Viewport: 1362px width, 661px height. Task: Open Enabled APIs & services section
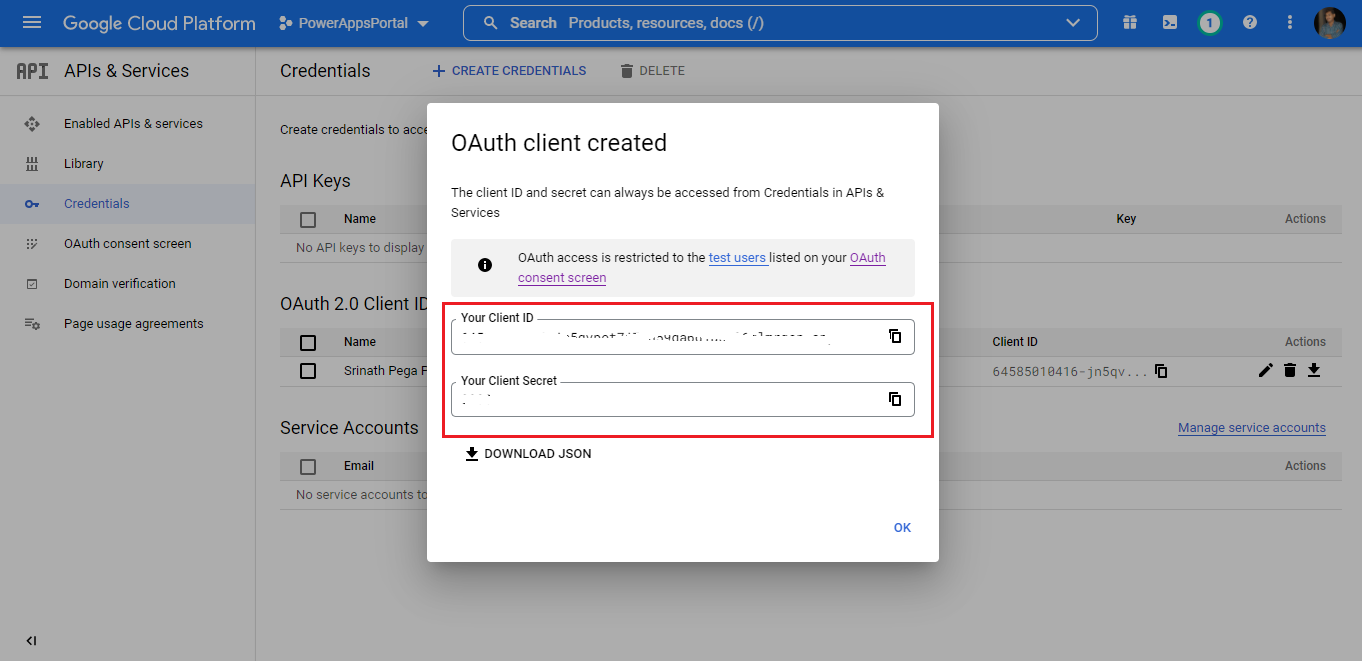coord(133,124)
